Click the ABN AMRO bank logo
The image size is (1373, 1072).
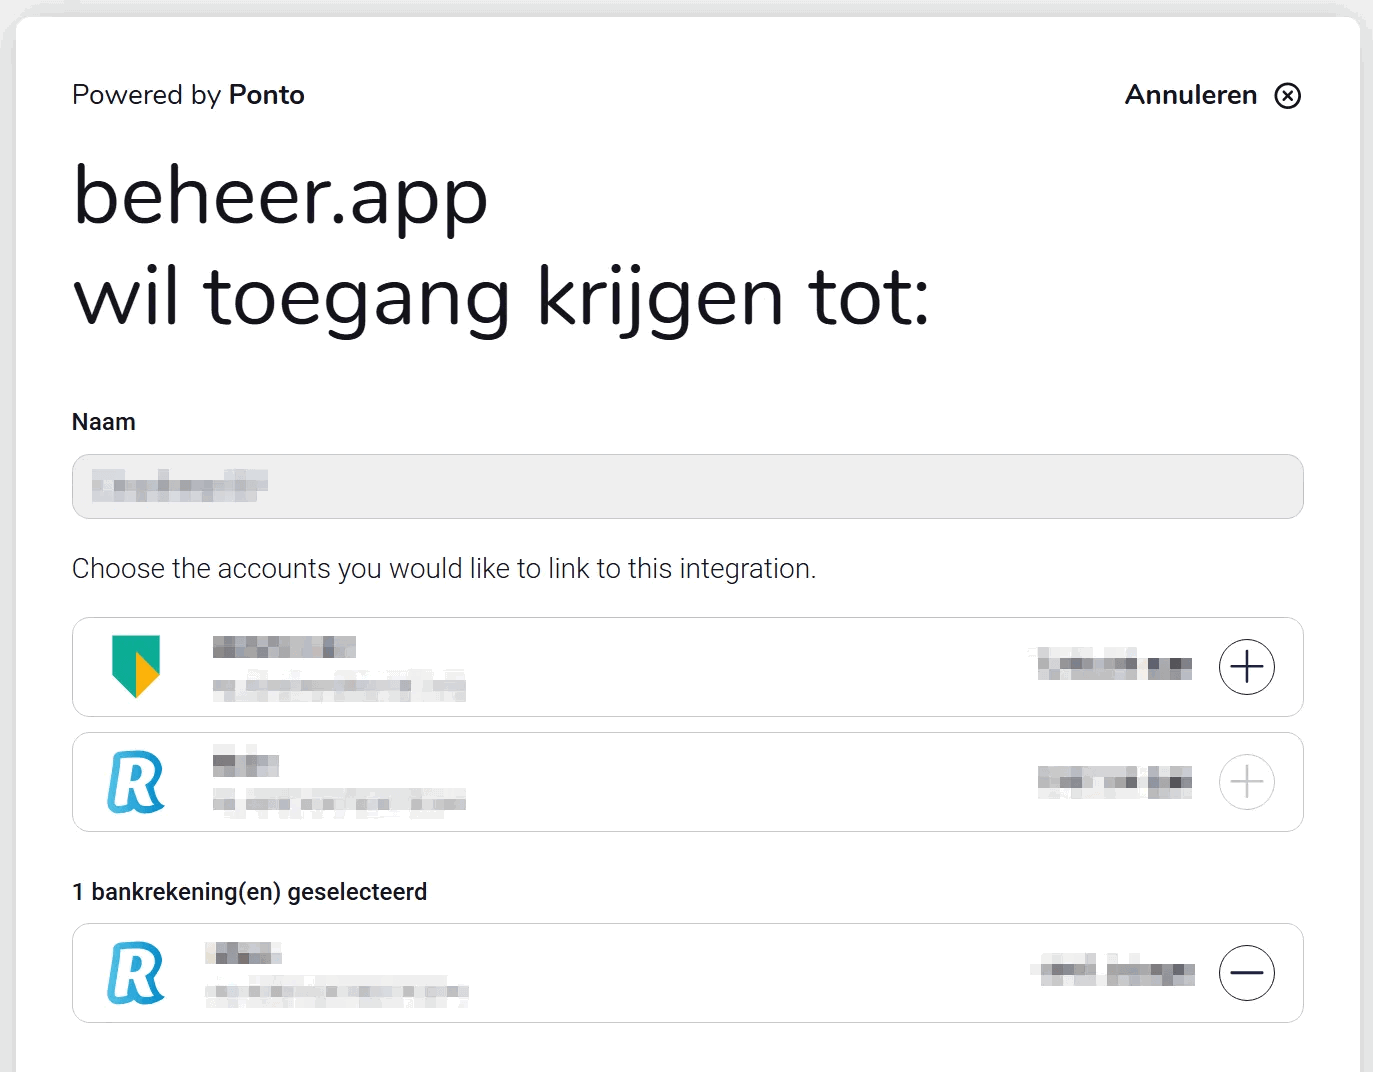tap(135, 666)
